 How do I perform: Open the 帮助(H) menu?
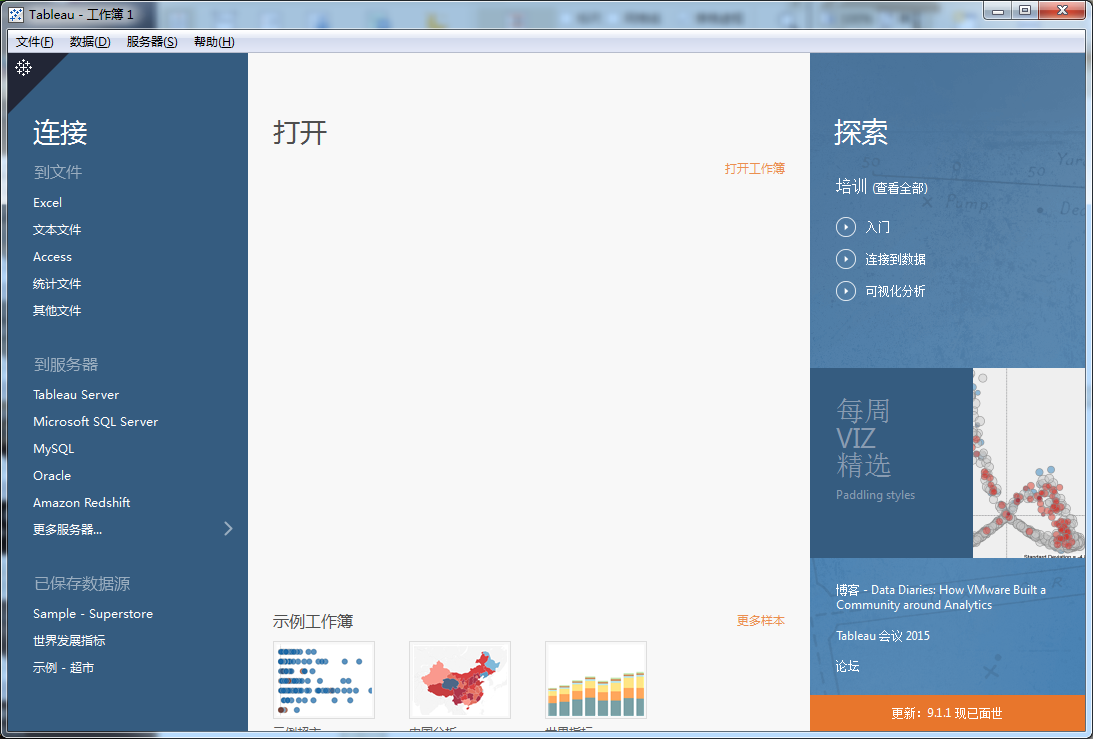pyautogui.click(x=214, y=42)
